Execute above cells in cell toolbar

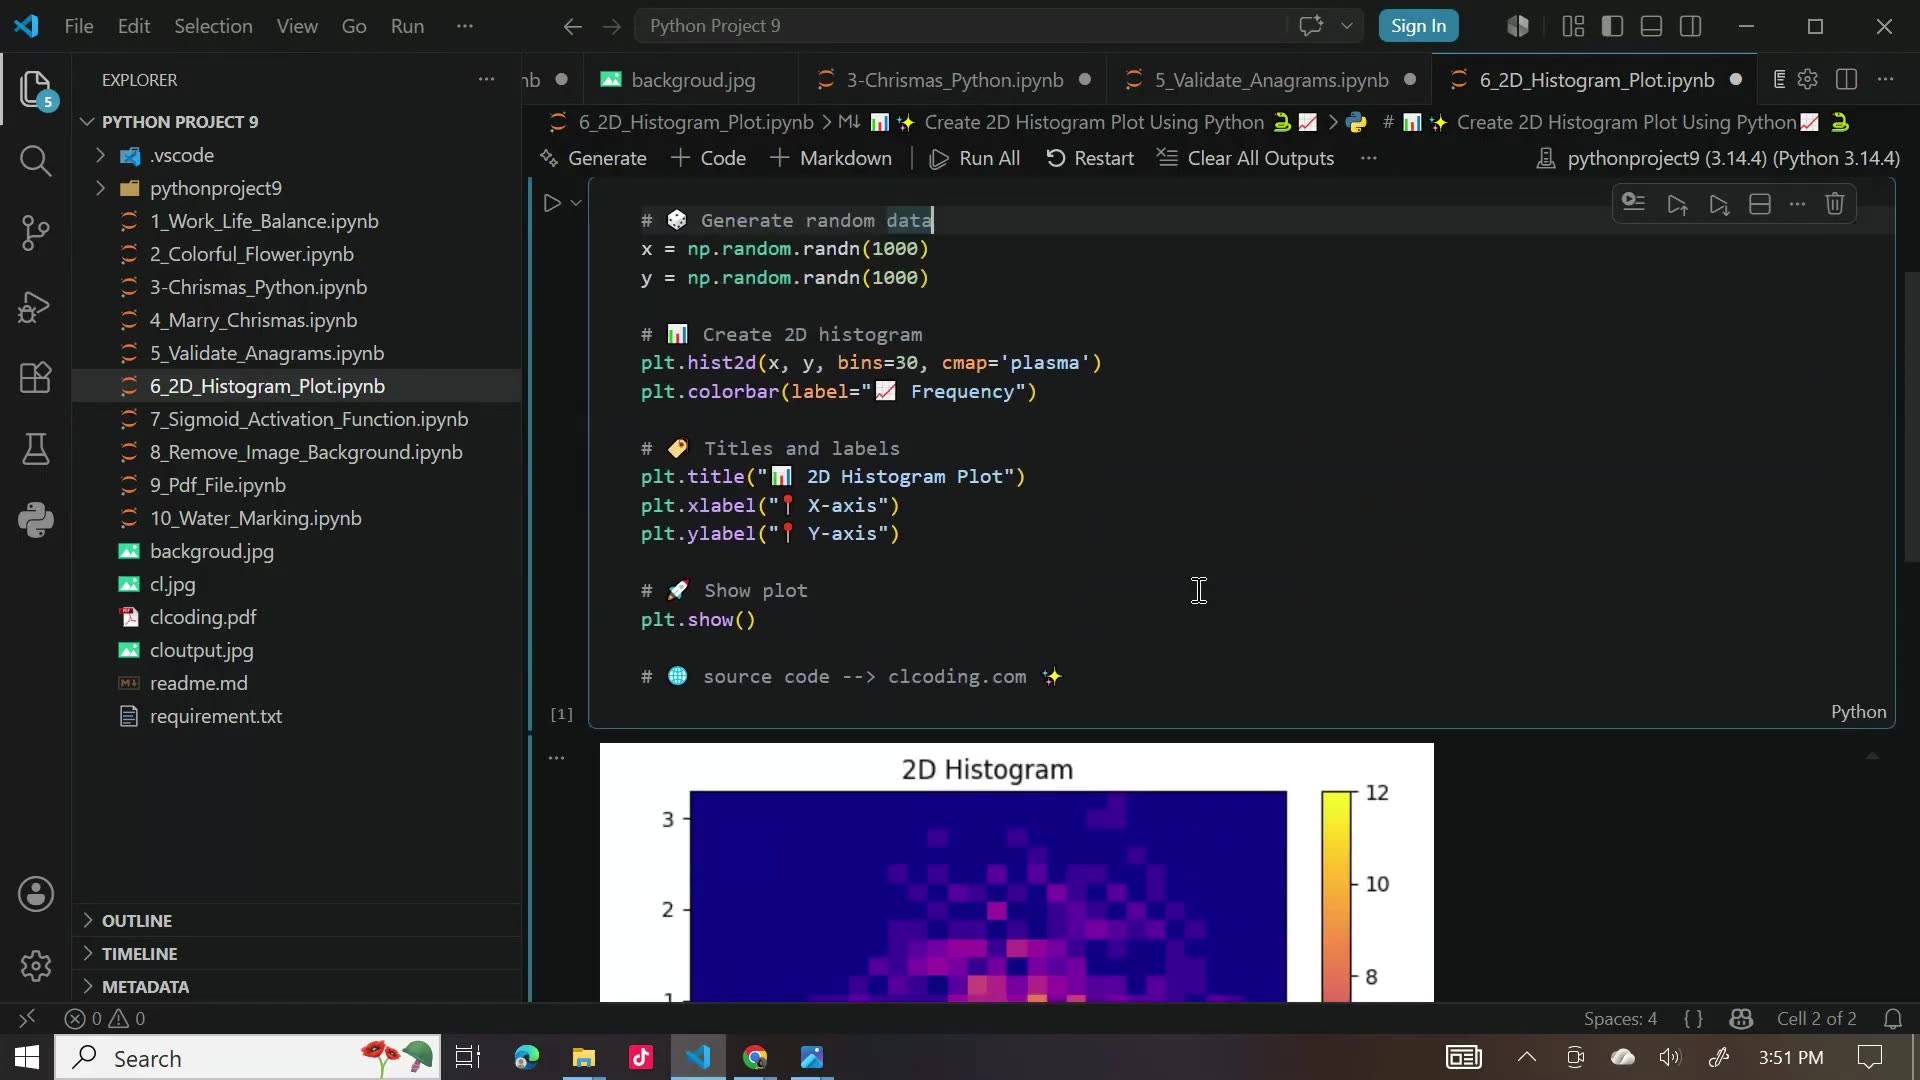pyautogui.click(x=1677, y=204)
